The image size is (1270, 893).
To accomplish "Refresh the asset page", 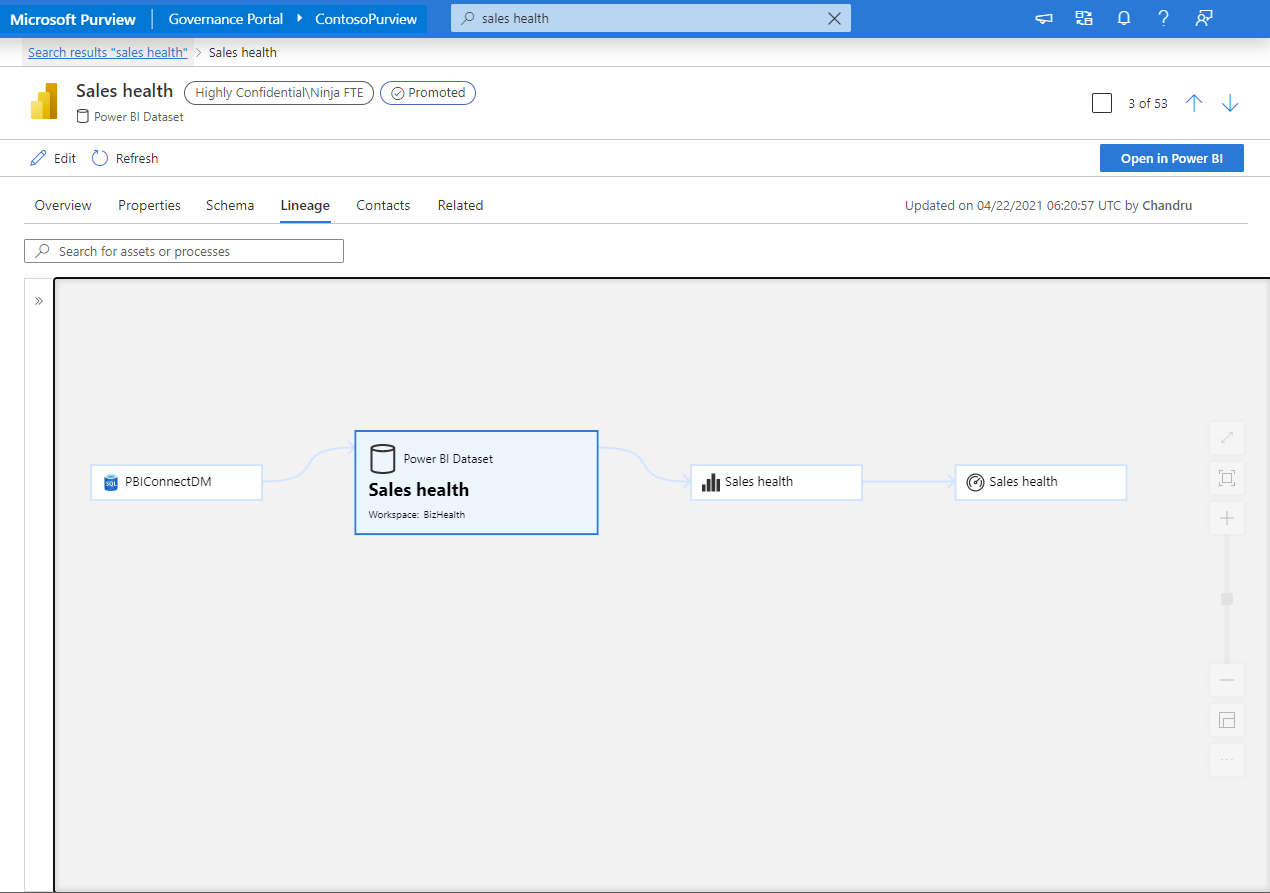I will (x=125, y=158).
